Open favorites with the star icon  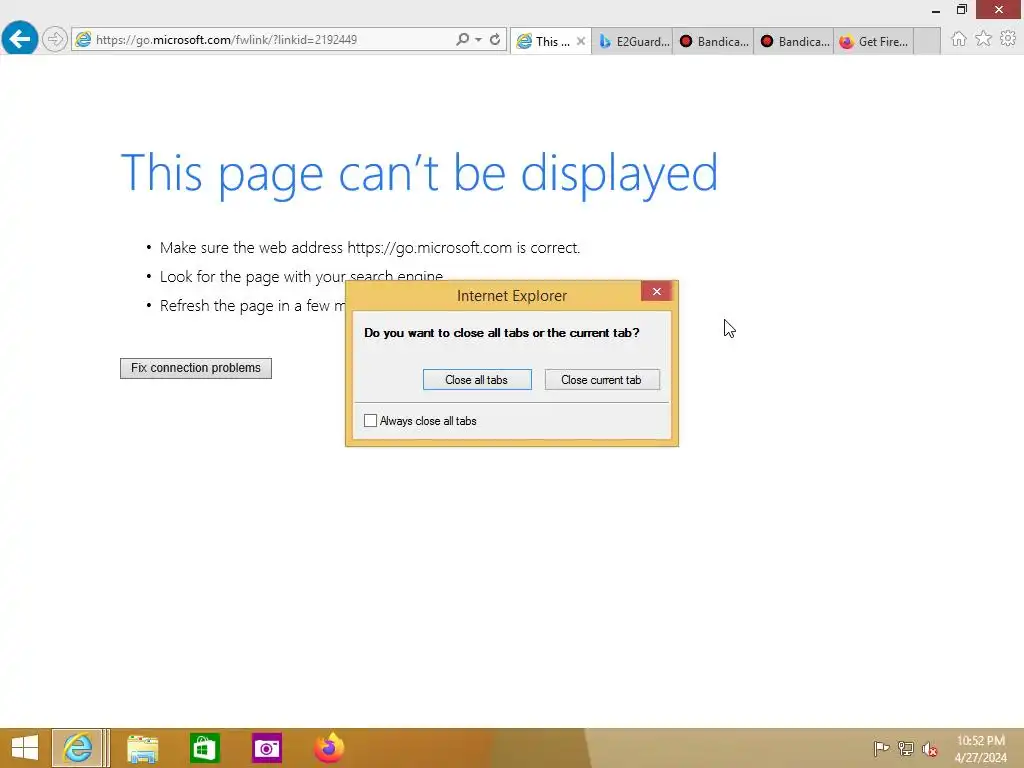click(983, 39)
